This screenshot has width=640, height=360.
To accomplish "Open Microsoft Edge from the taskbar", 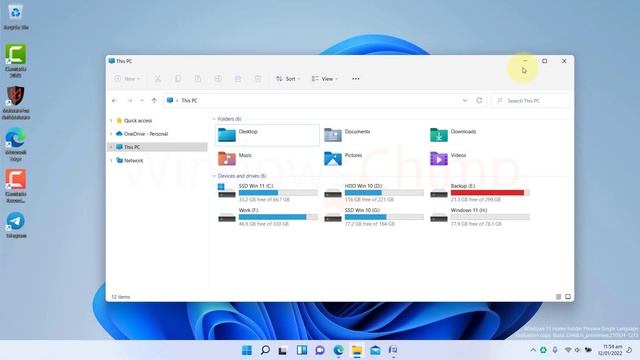I will pos(338,350).
